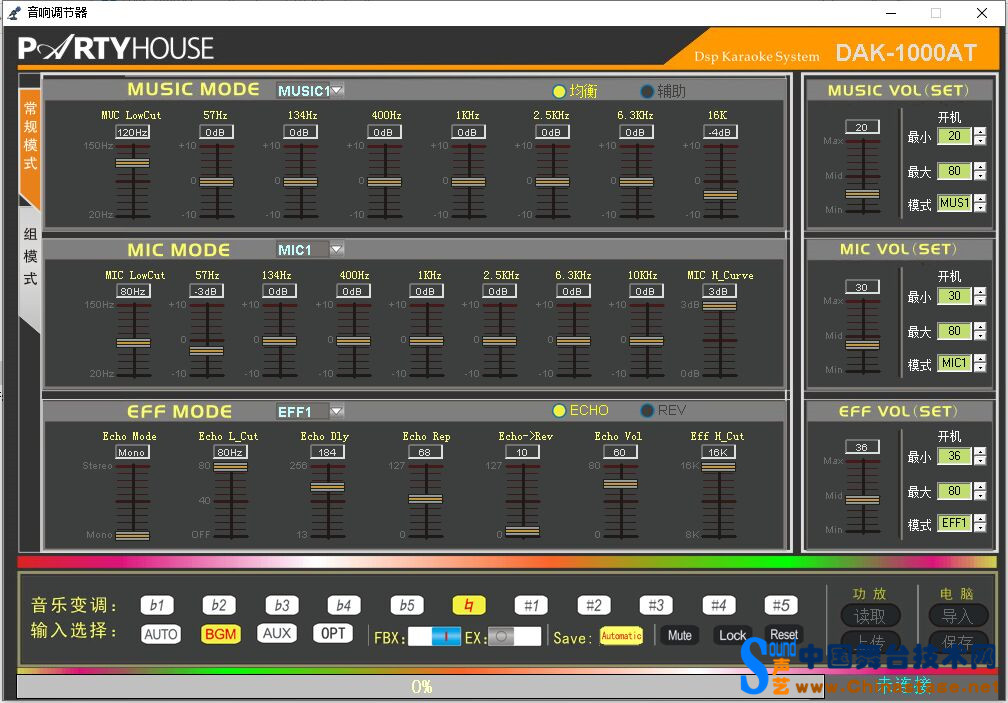Click the MIC1 startup mode stepper

(980, 364)
